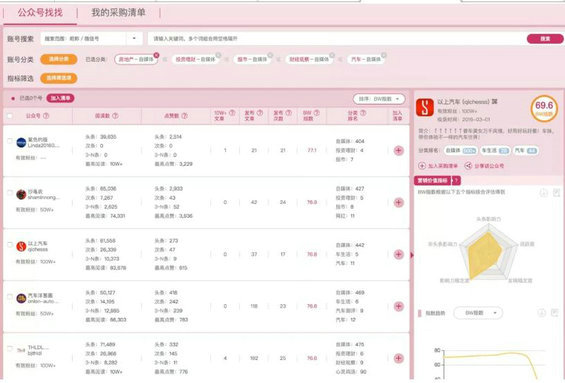The width and height of the screenshot is (565, 383).
Task: Open help icon beside 发布次数 header
Action: point(289,113)
